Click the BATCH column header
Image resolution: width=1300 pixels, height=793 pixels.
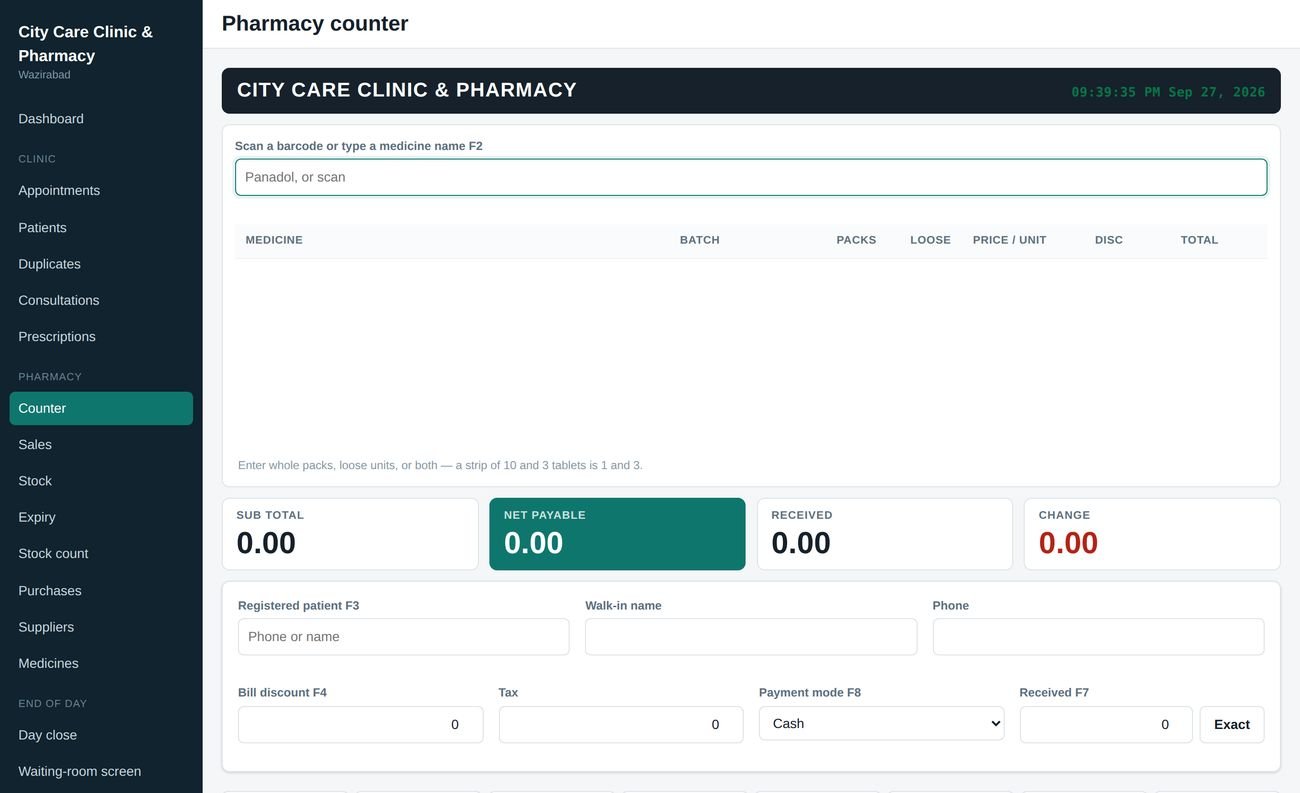[700, 240]
